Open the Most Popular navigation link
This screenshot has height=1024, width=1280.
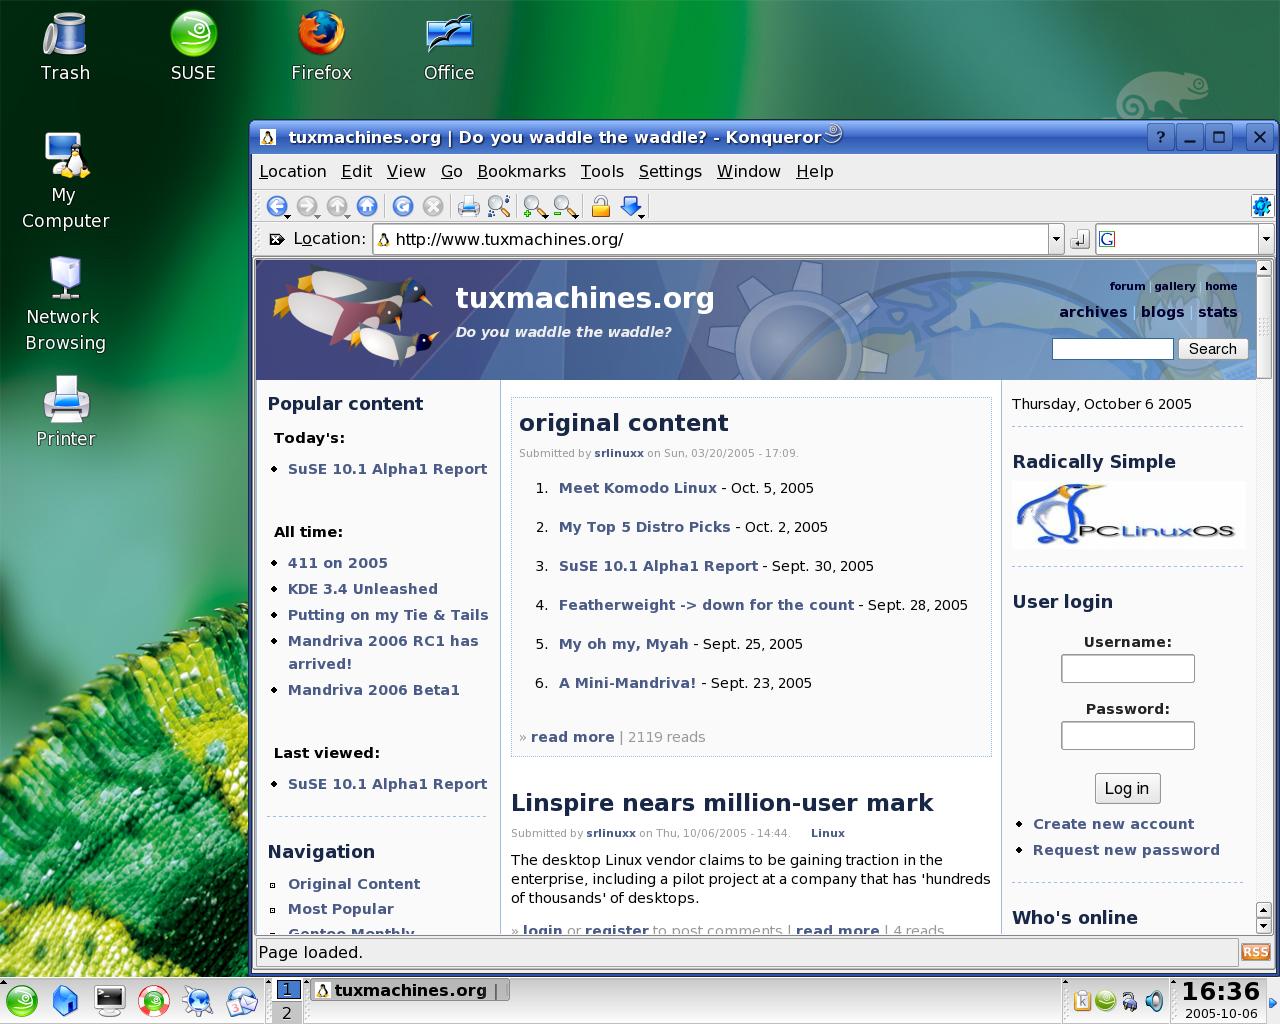340,909
